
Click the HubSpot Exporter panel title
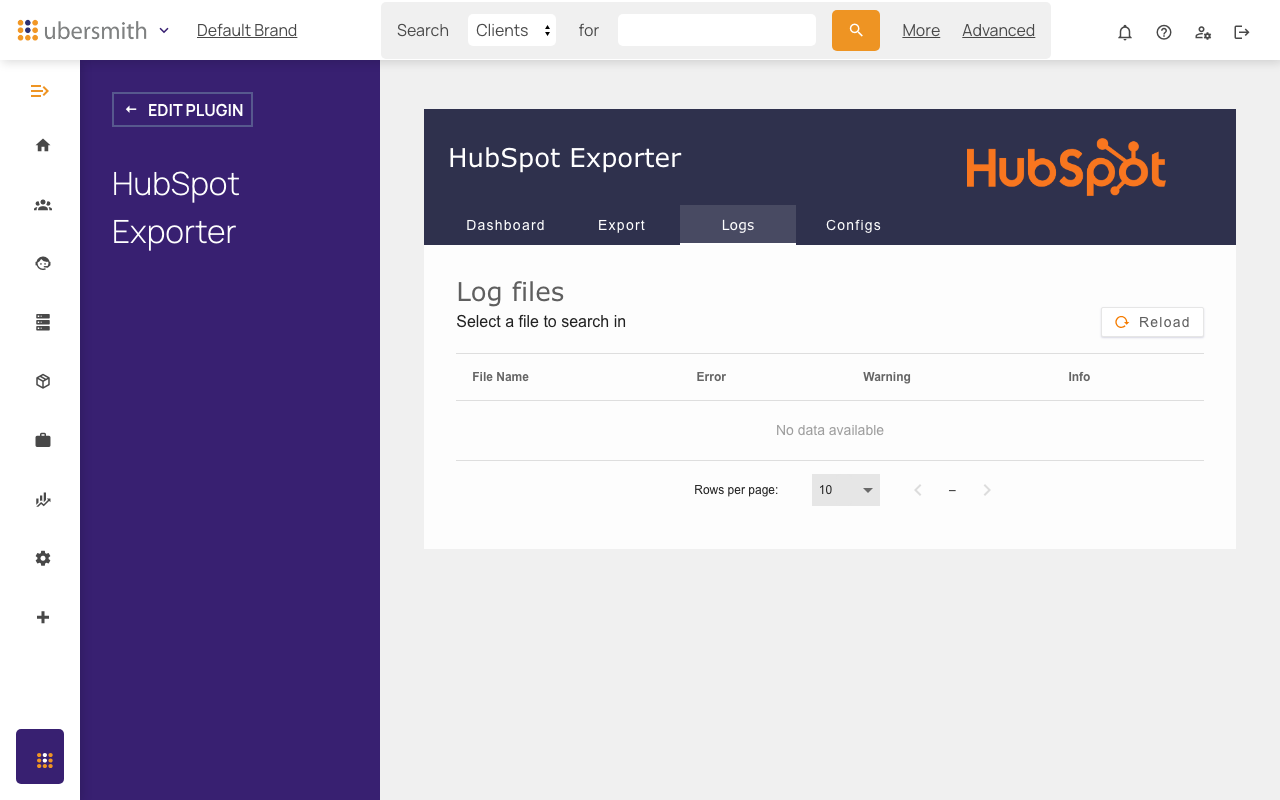565,158
